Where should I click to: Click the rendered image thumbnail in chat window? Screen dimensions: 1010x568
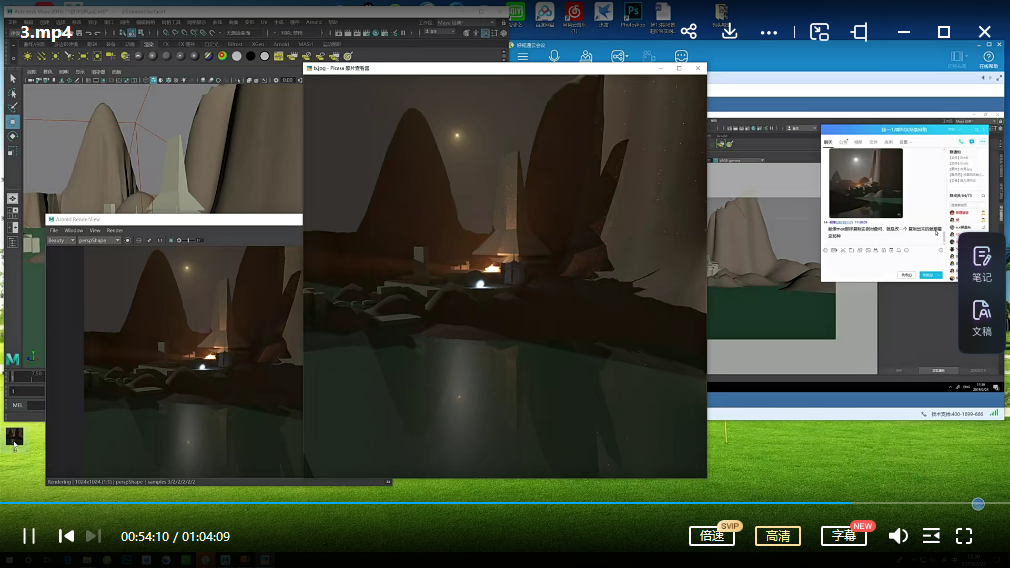pos(866,183)
